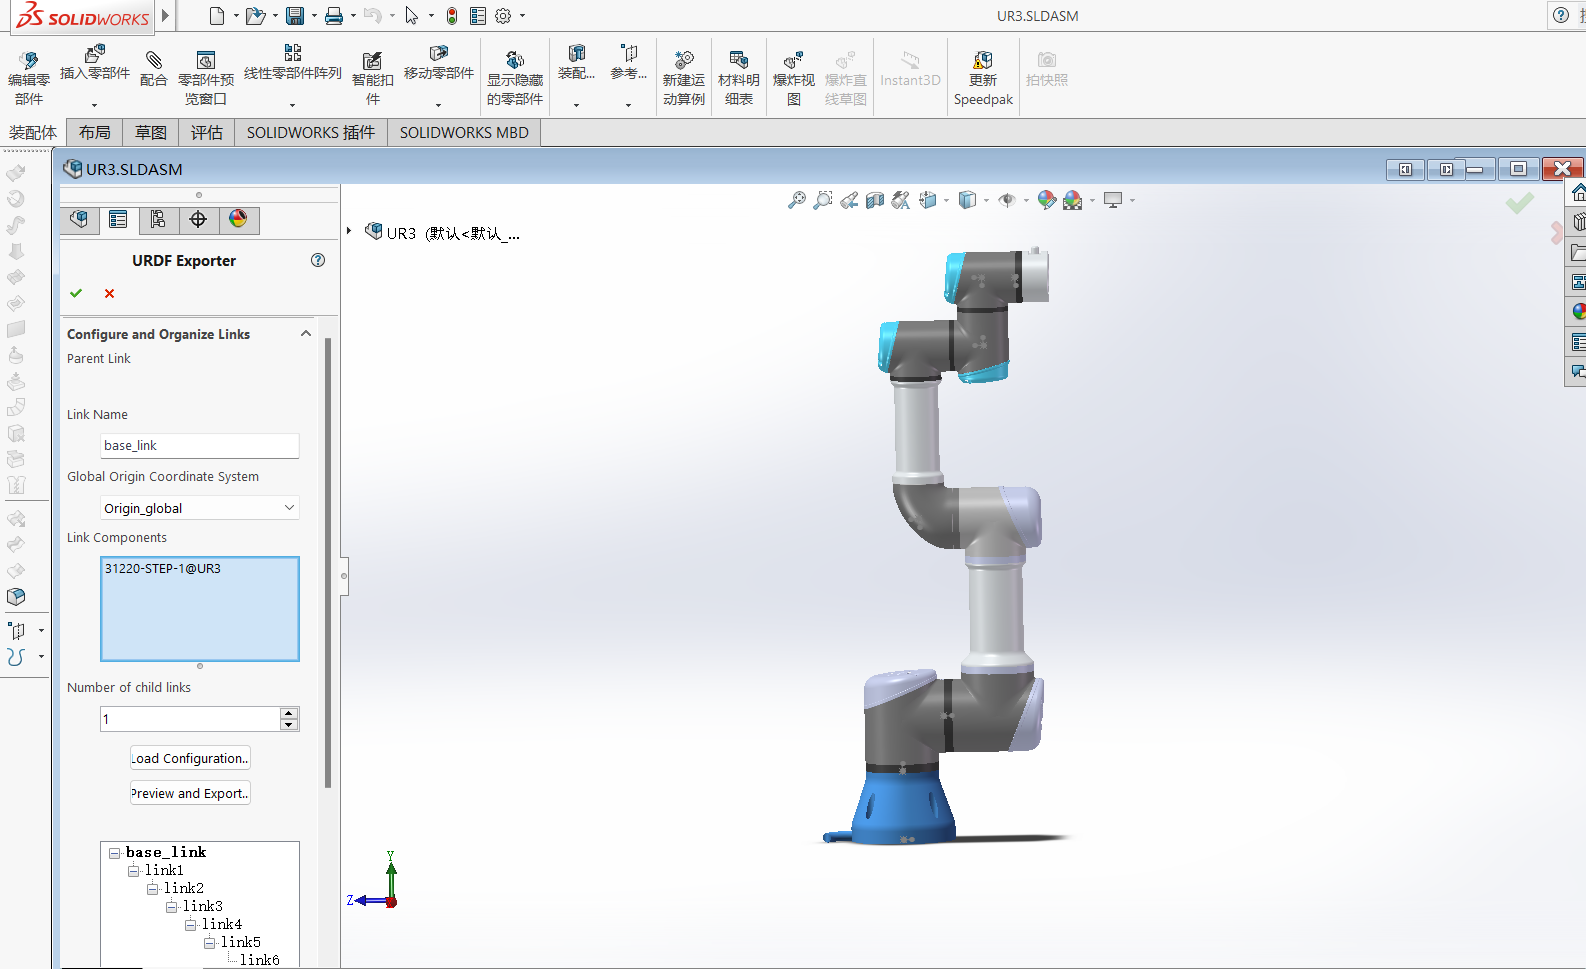Open the DimXpertManager crosshair tab

pyautogui.click(x=198, y=220)
